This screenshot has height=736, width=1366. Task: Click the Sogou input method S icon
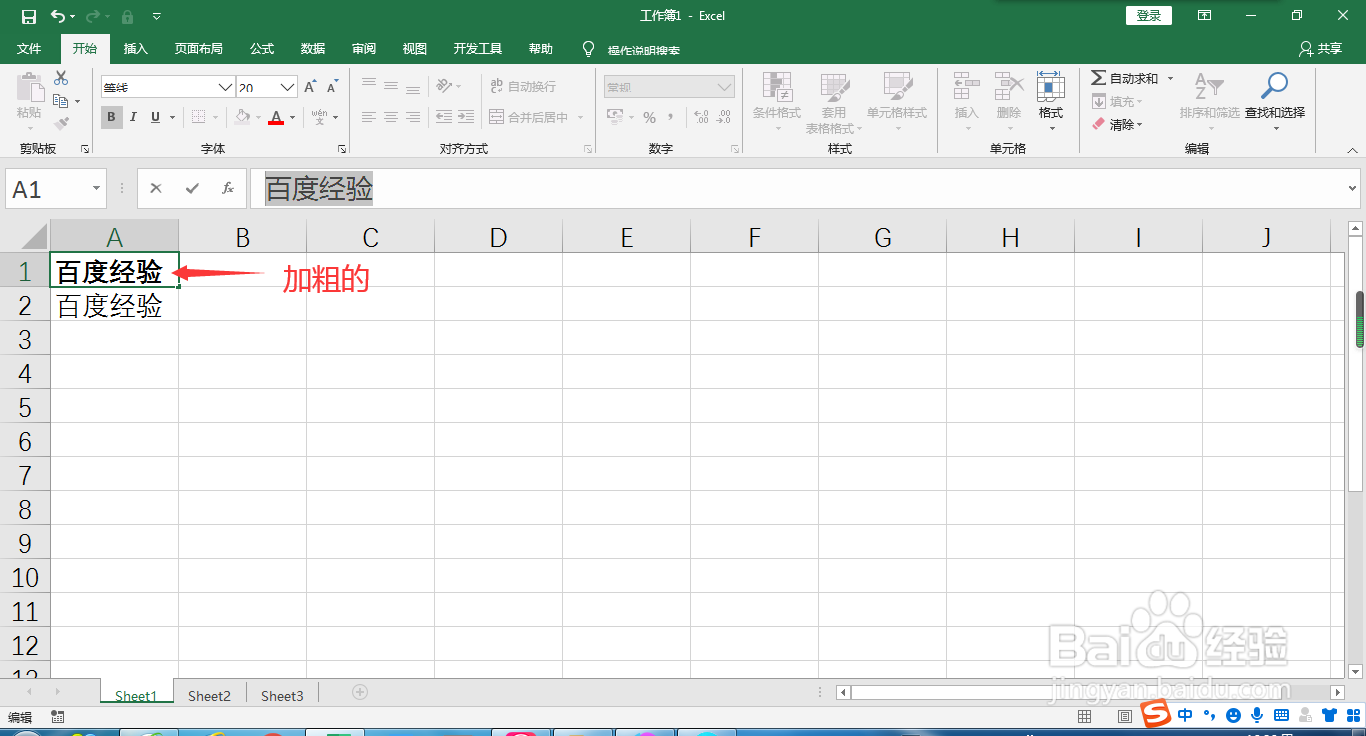(1156, 715)
